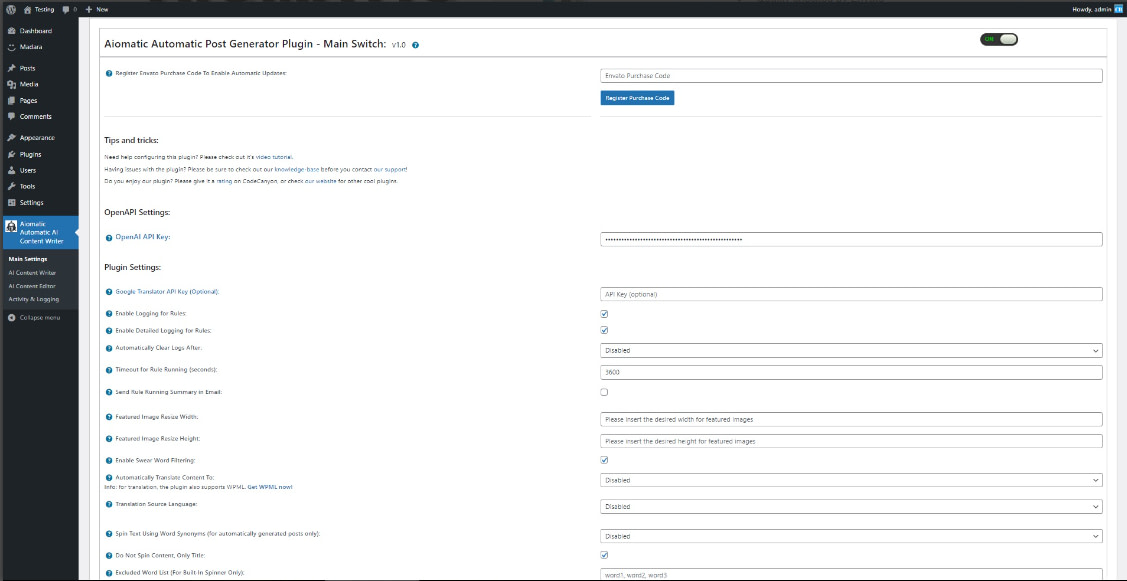
Task: Turn off the plugin Main Switch toggle
Action: 998,39
